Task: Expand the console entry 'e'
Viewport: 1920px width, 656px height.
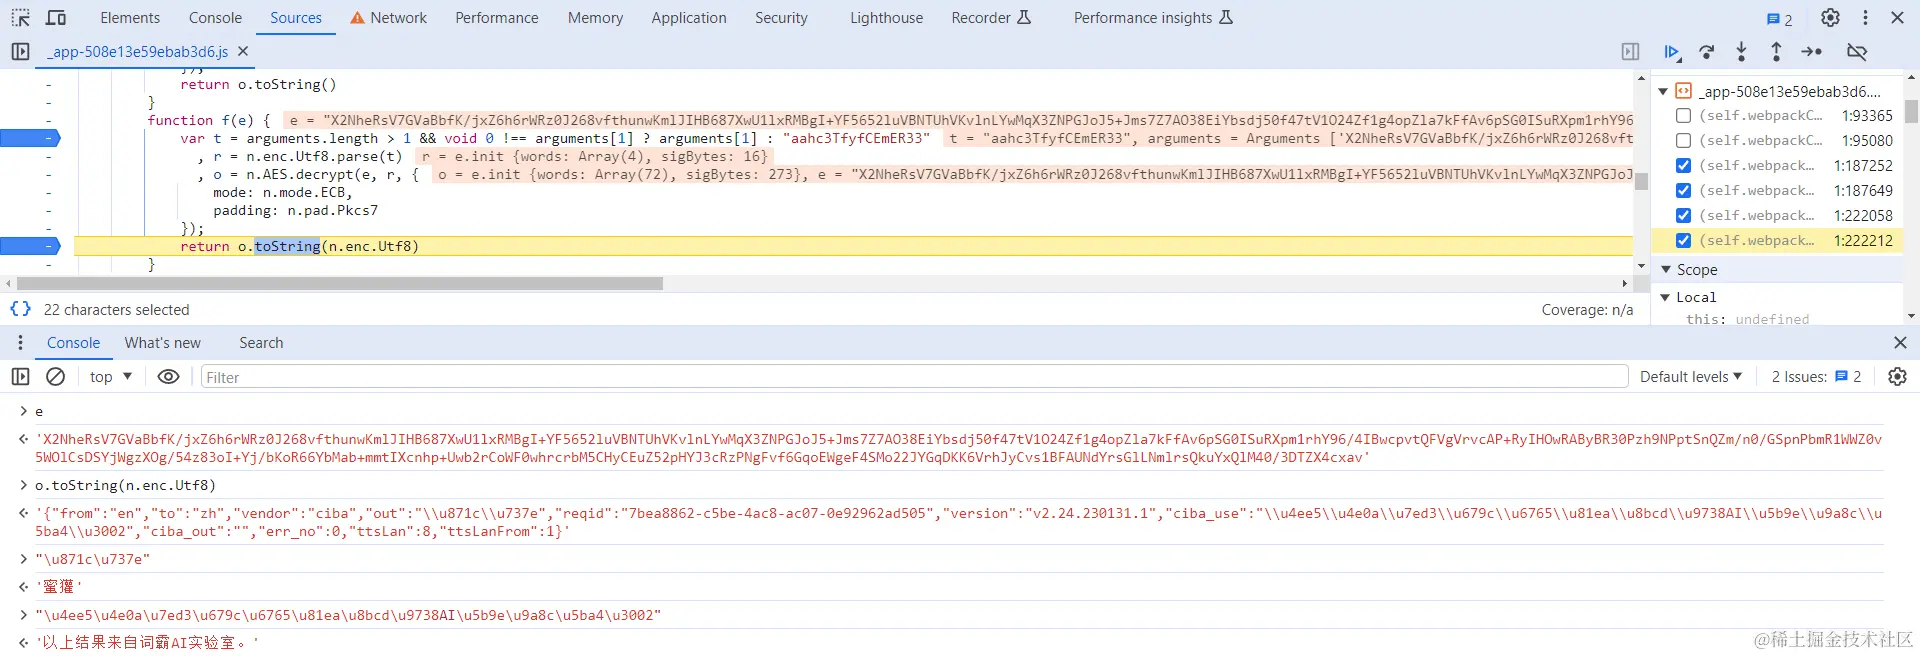Action: coord(23,411)
